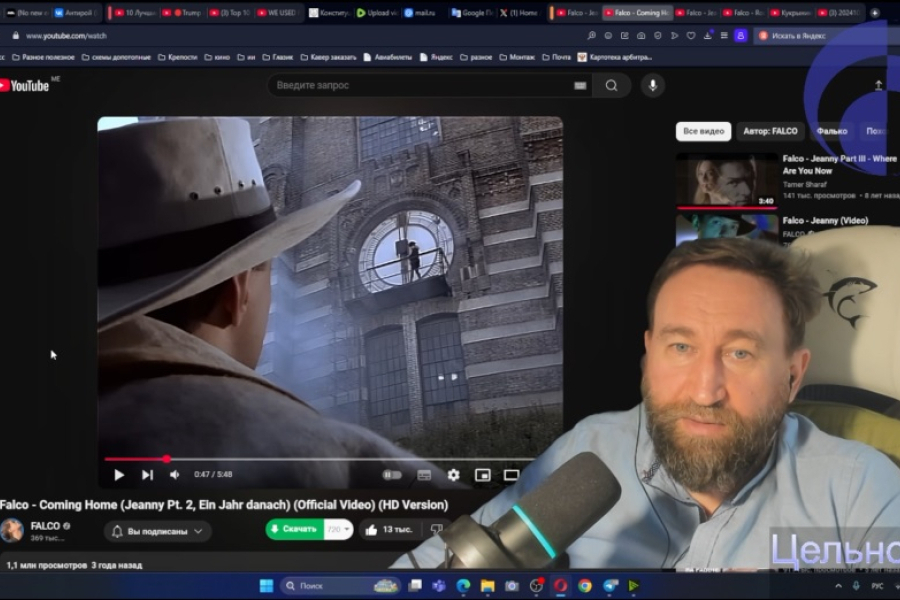Enable theater mode view
The image size is (900, 600).
pyautogui.click(x=511, y=475)
